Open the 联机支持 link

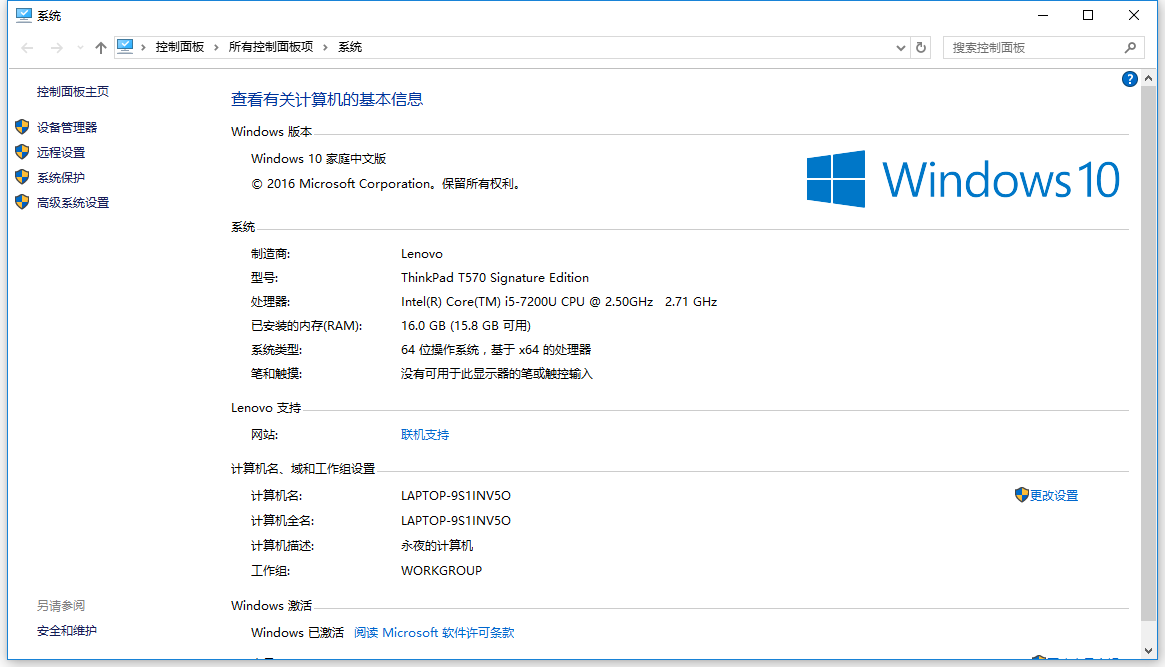(426, 434)
